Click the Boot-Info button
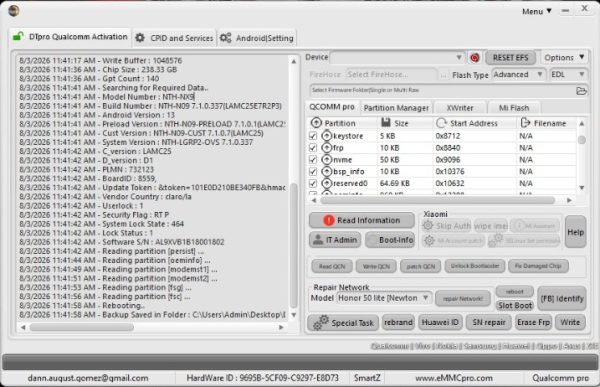The width and height of the screenshot is (600, 387). tap(390, 240)
